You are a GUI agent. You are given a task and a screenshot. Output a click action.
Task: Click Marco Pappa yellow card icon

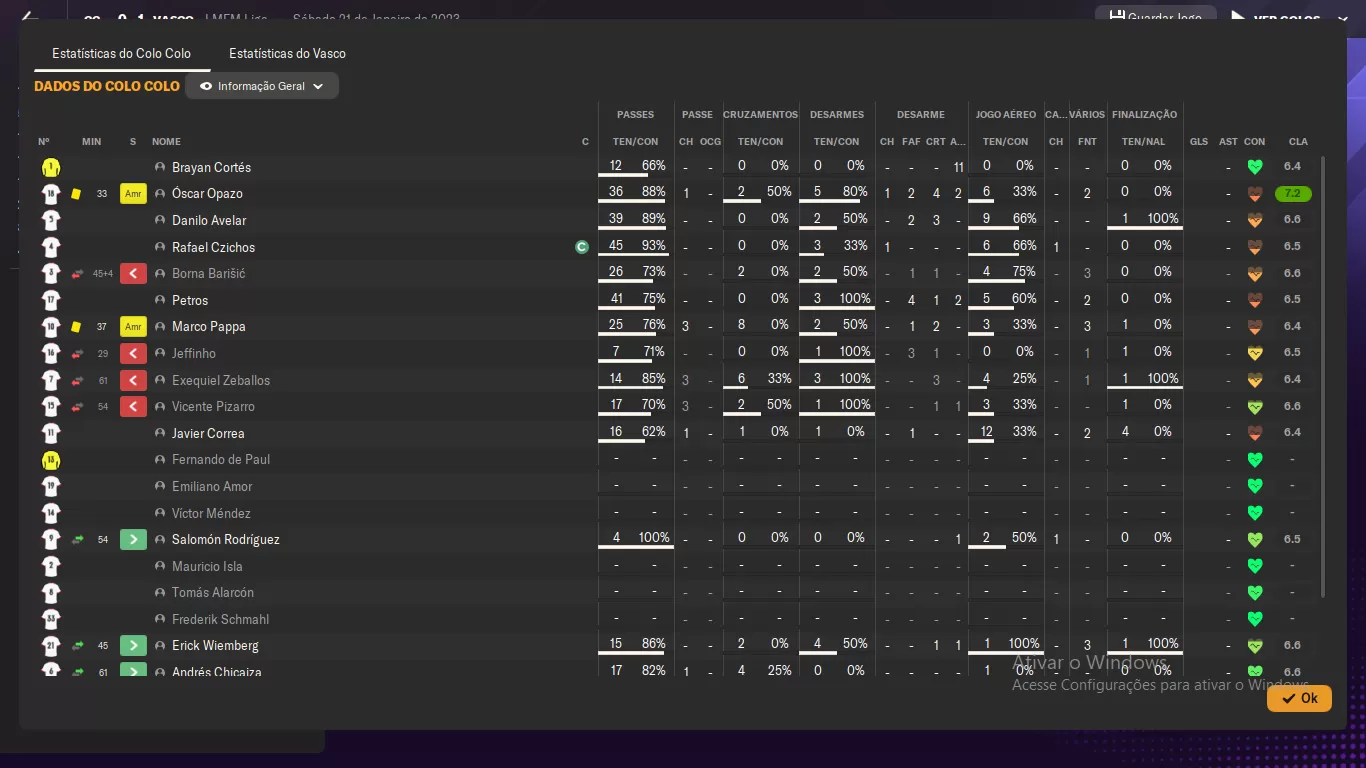[76, 327]
